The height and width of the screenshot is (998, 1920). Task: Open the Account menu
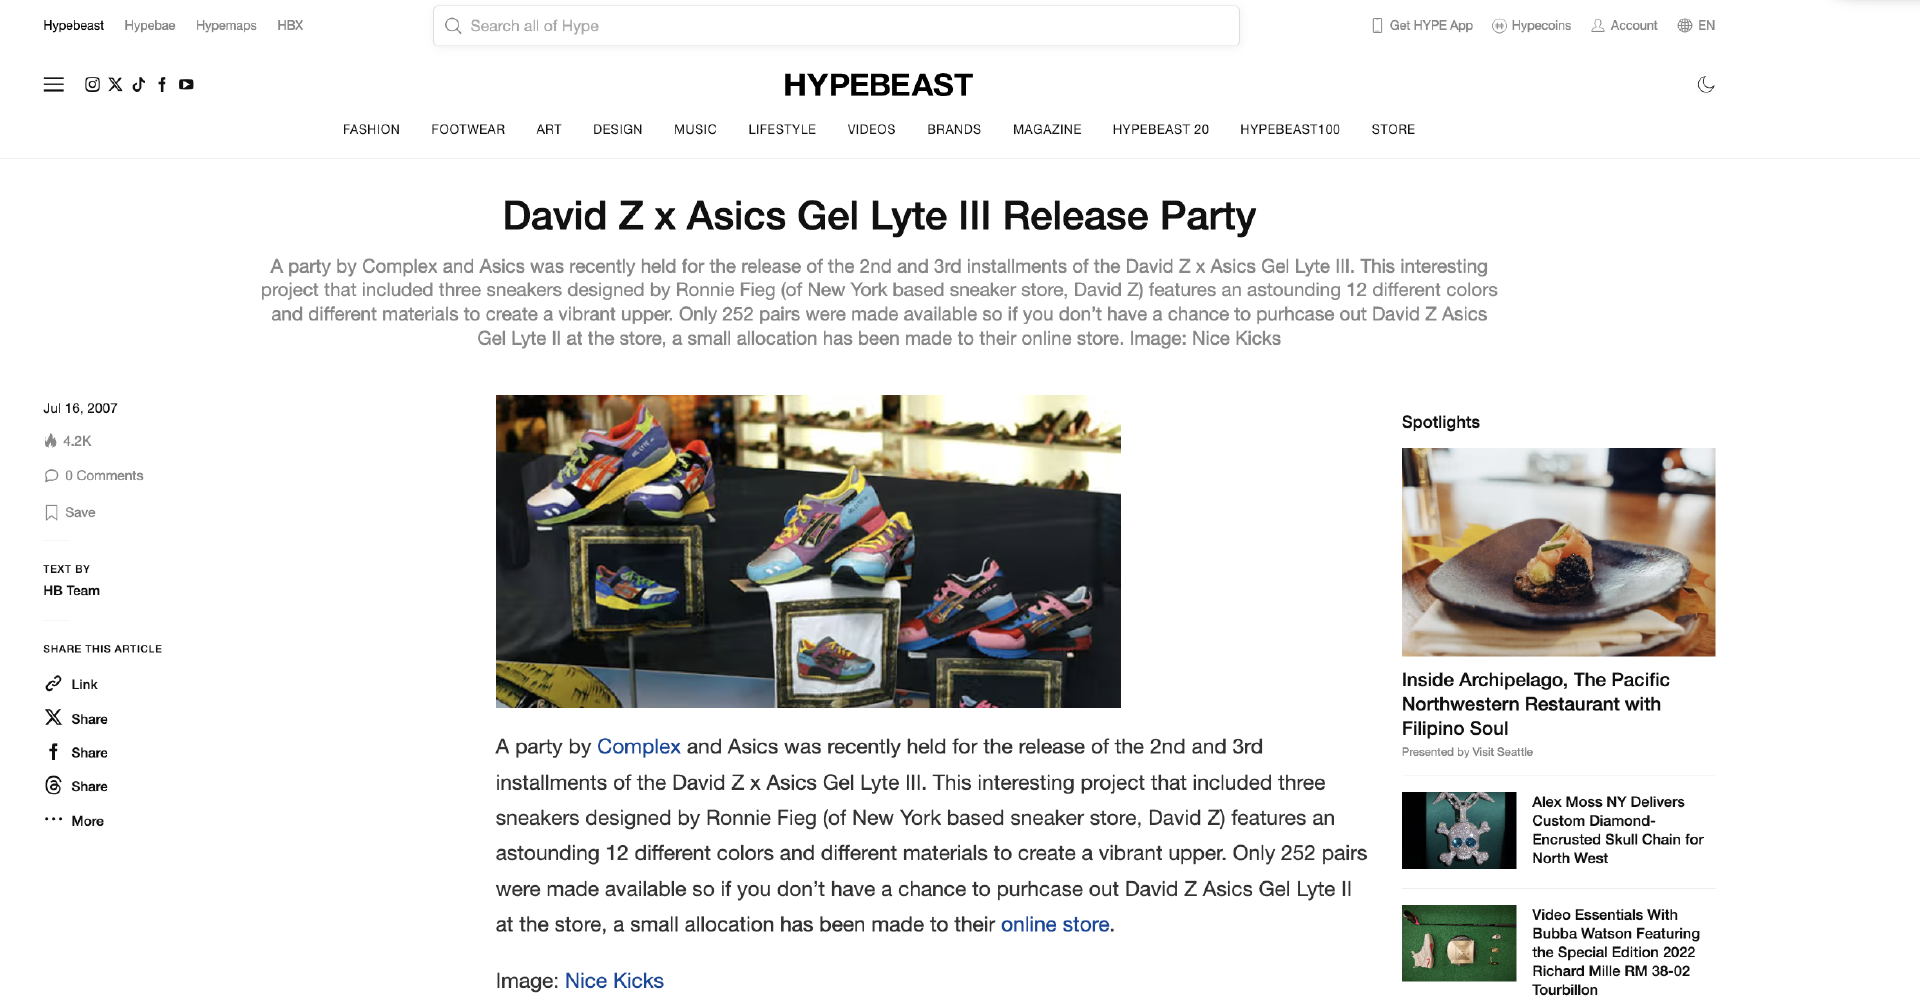click(x=1624, y=26)
